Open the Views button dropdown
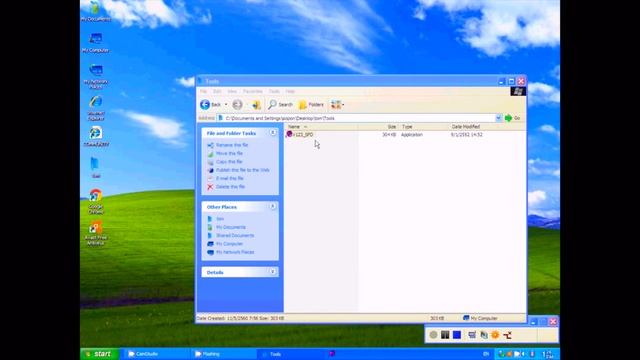Viewport: 640px width, 360px height. [338, 104]
